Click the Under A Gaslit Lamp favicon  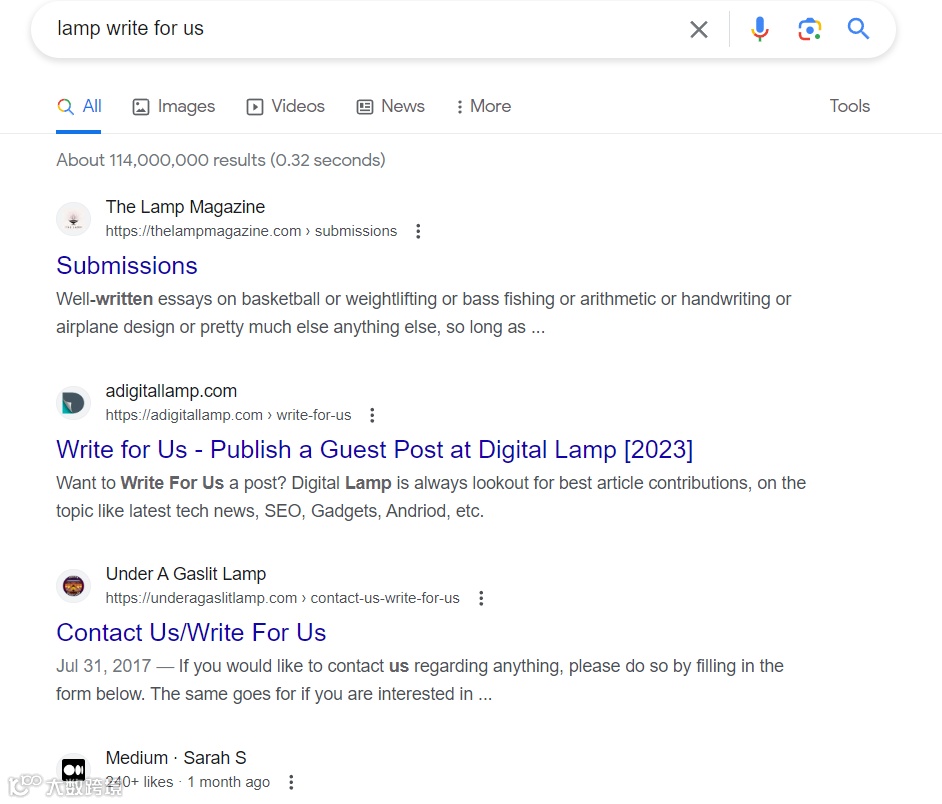(x=73, y=586)
